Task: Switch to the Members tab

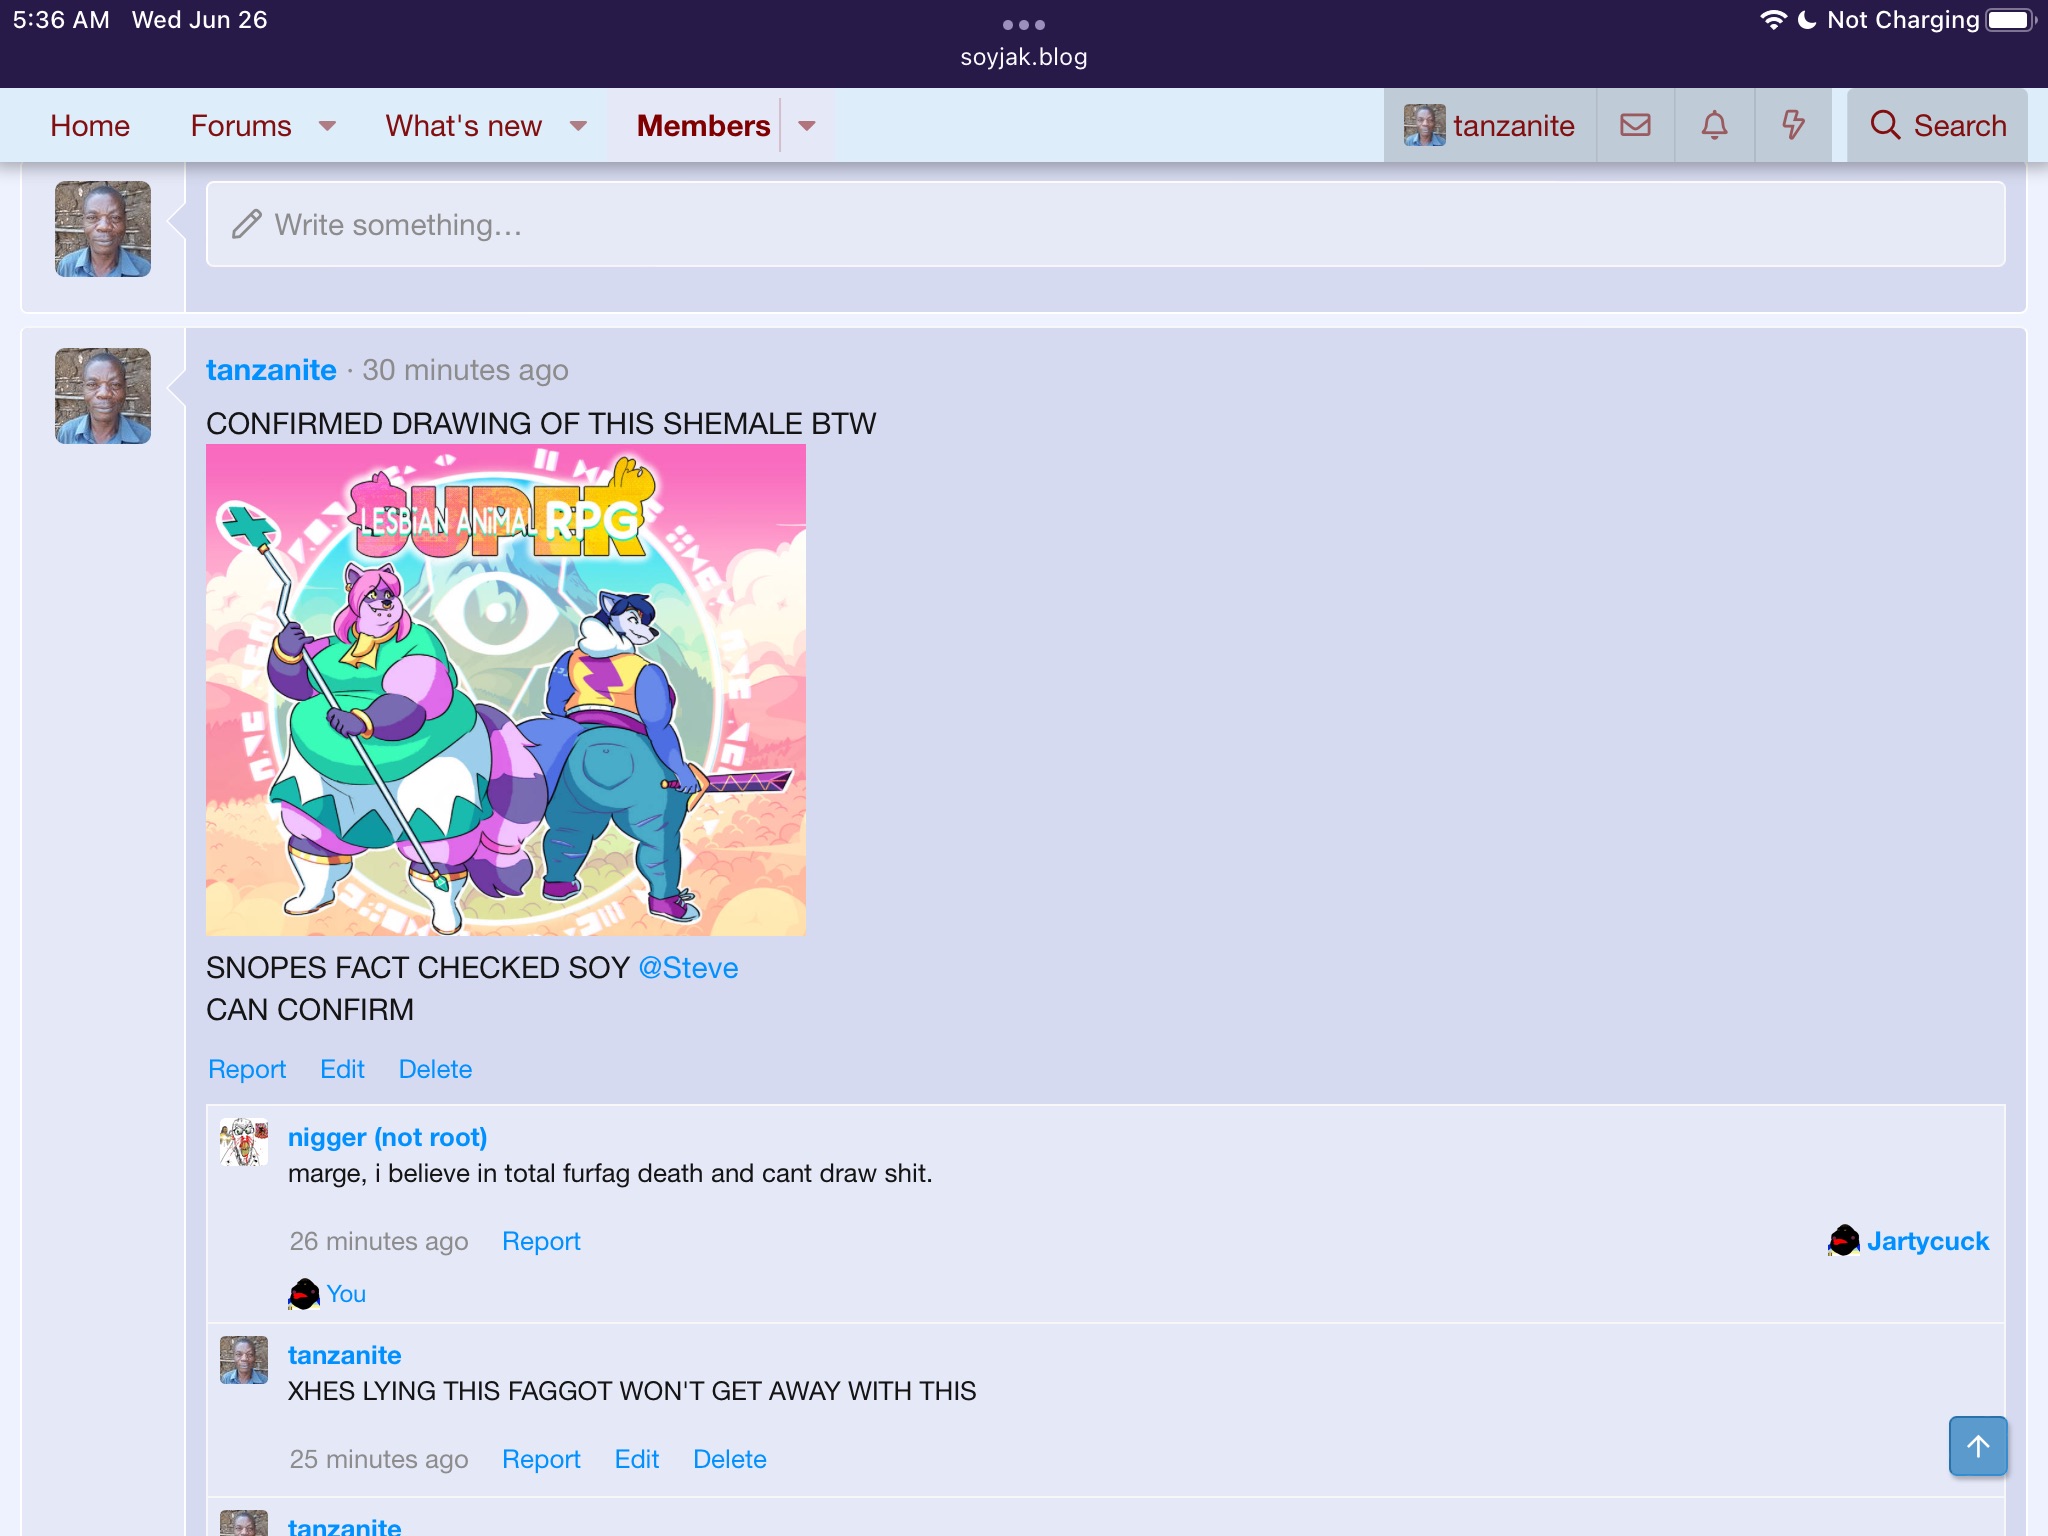Action: click(703, 125)
